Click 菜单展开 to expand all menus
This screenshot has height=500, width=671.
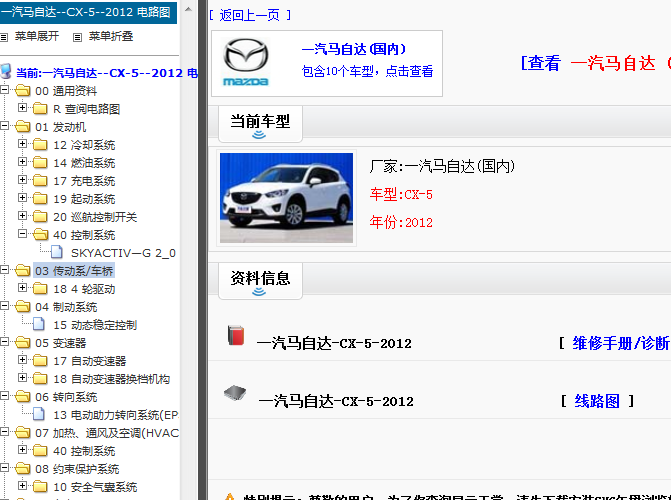pos(37,36)
